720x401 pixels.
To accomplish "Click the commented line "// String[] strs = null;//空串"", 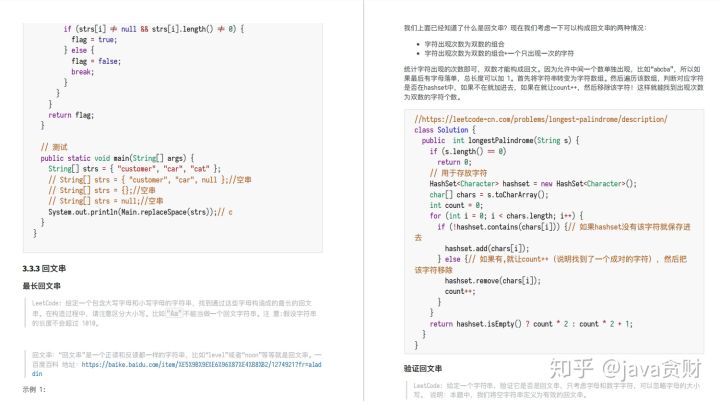I will pyautogui.click(x=106, y=201).
